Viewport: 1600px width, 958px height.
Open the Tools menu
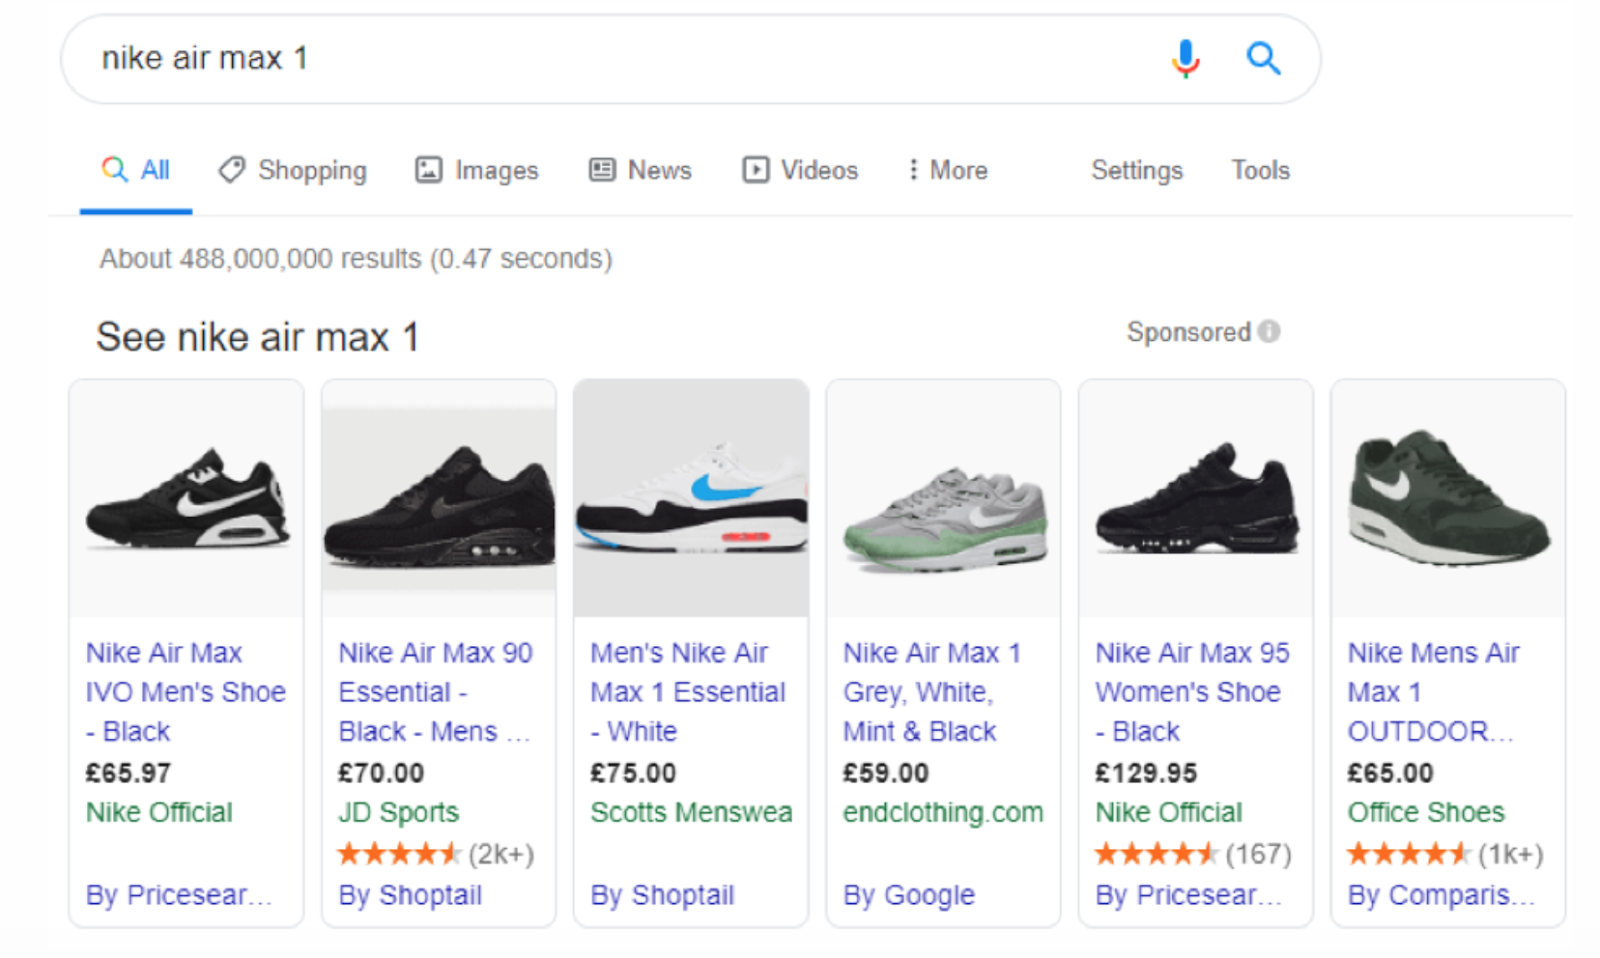pyautogui.click(x=1260, y=170)
